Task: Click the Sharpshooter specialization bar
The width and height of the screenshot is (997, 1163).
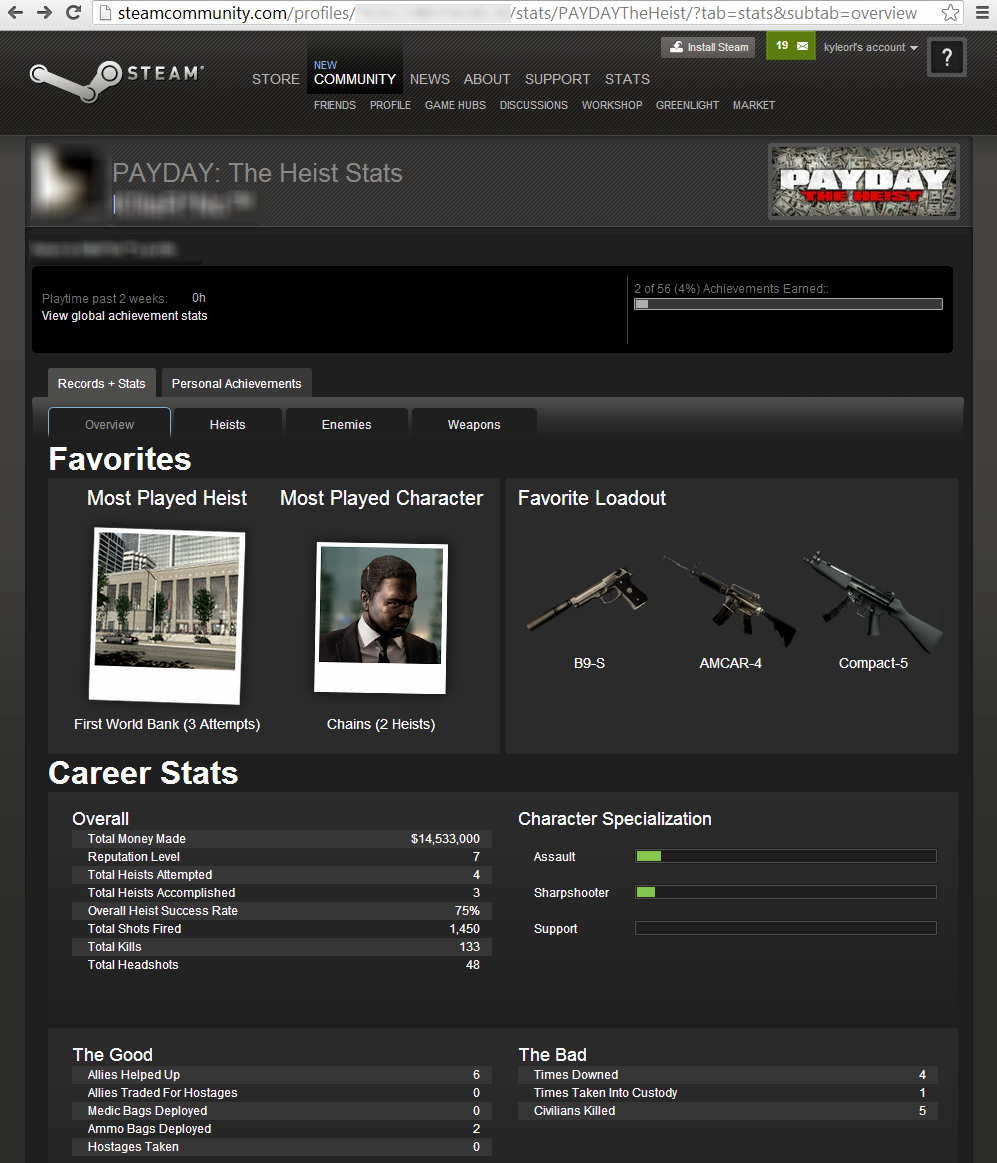Action: tap(786, 892)
